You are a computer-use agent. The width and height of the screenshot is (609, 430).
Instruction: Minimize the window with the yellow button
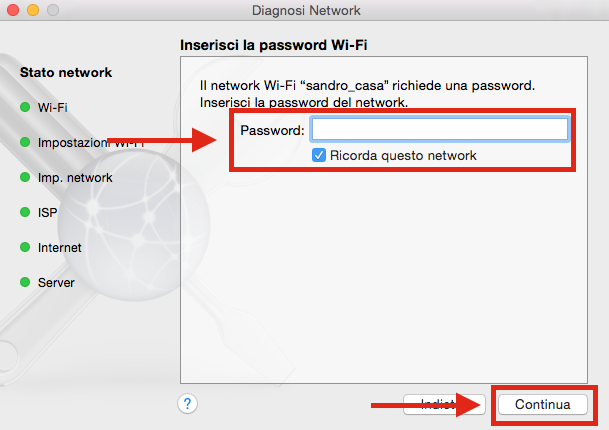33,10
